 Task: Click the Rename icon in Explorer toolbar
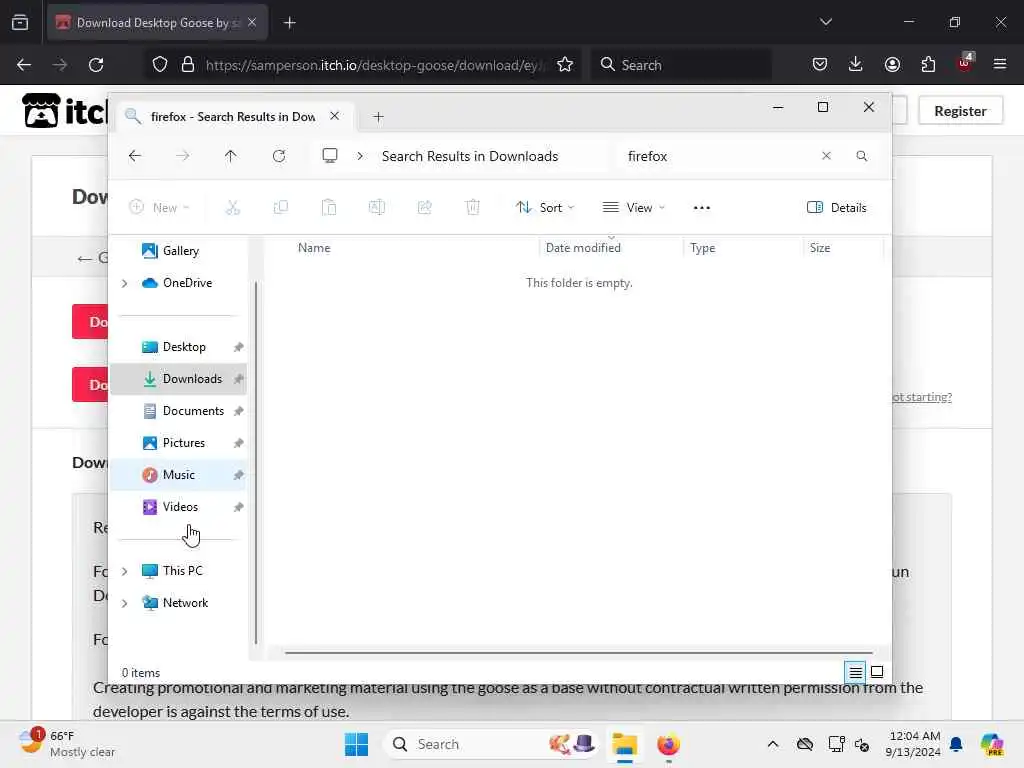point(377,208)
